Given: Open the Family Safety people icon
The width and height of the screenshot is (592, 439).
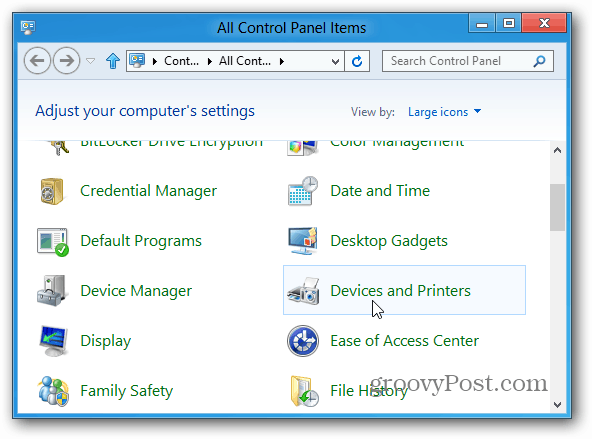Looking at the screenshot, I should (x=53, y=391).
